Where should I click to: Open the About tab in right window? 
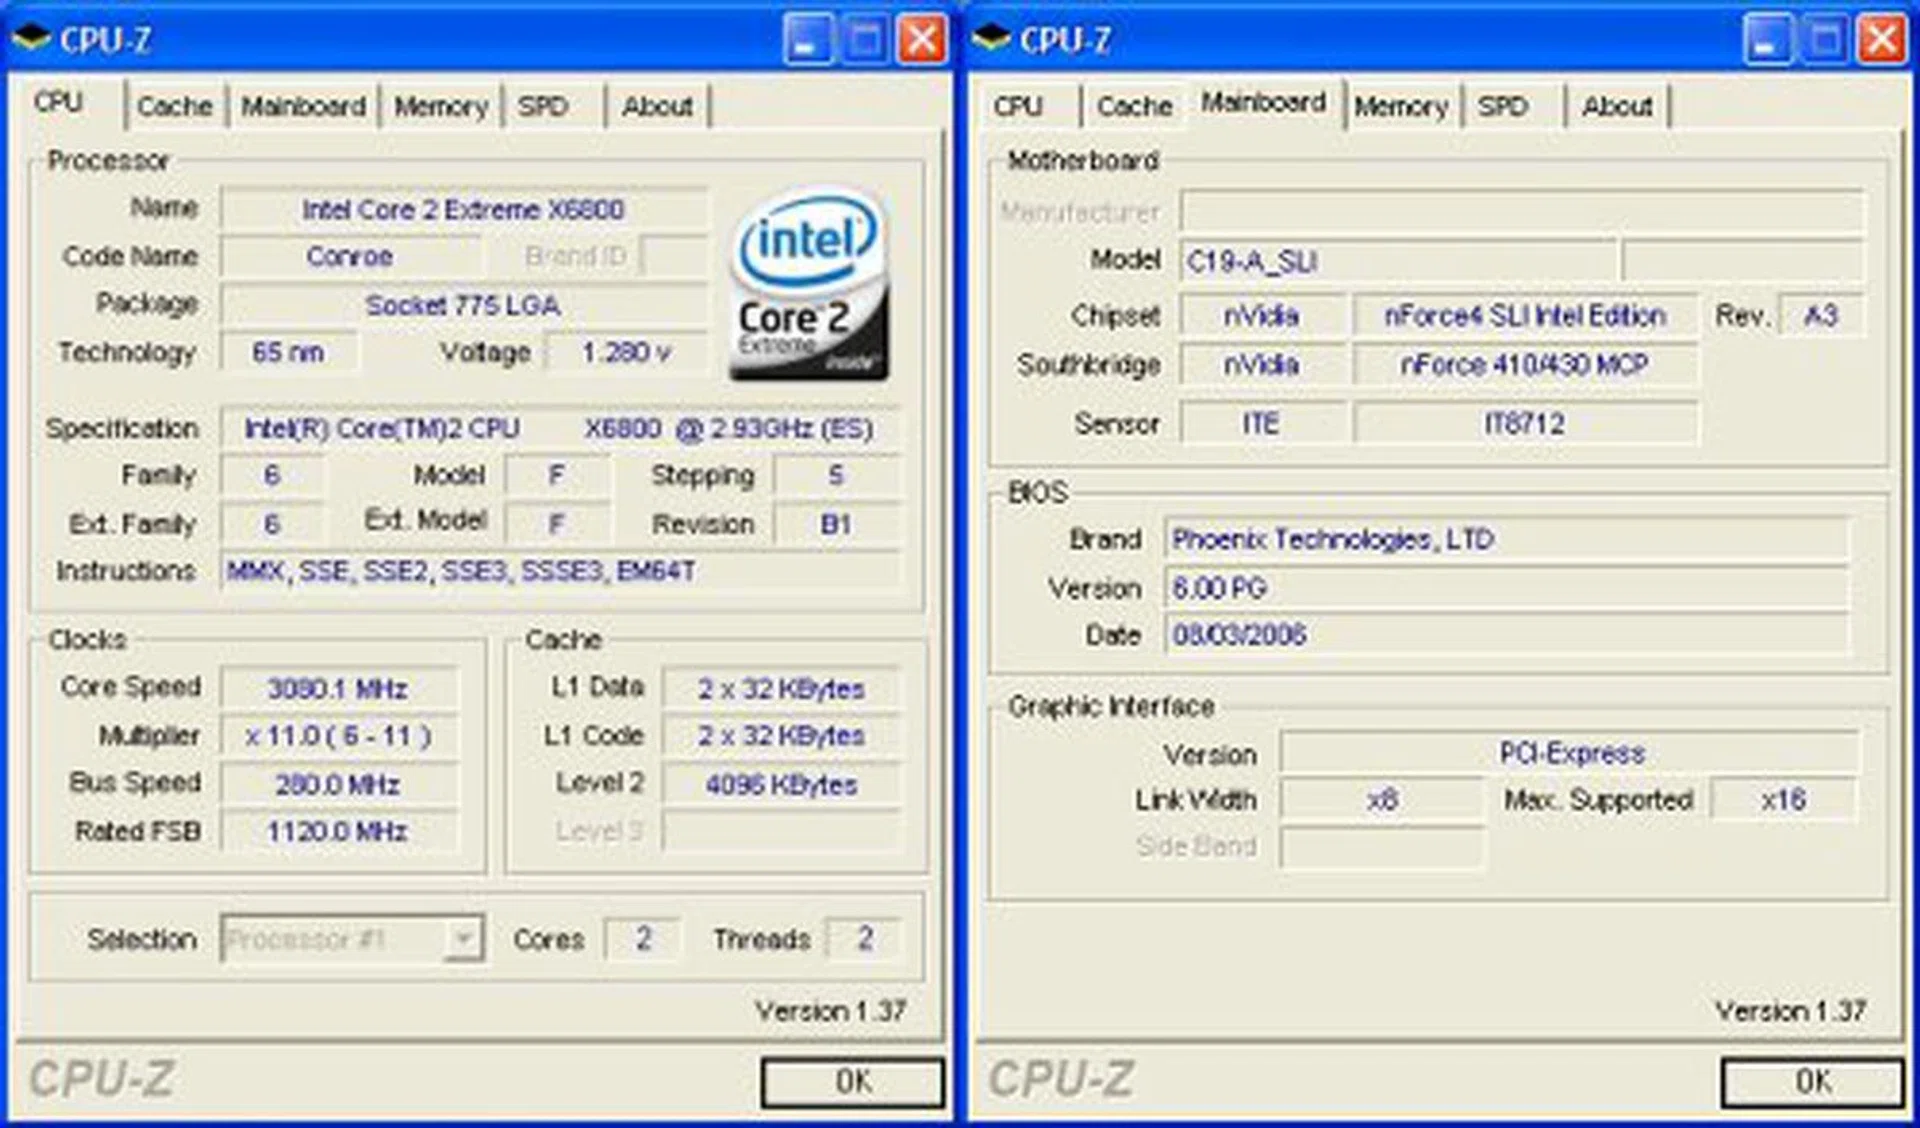point(1616,105)
